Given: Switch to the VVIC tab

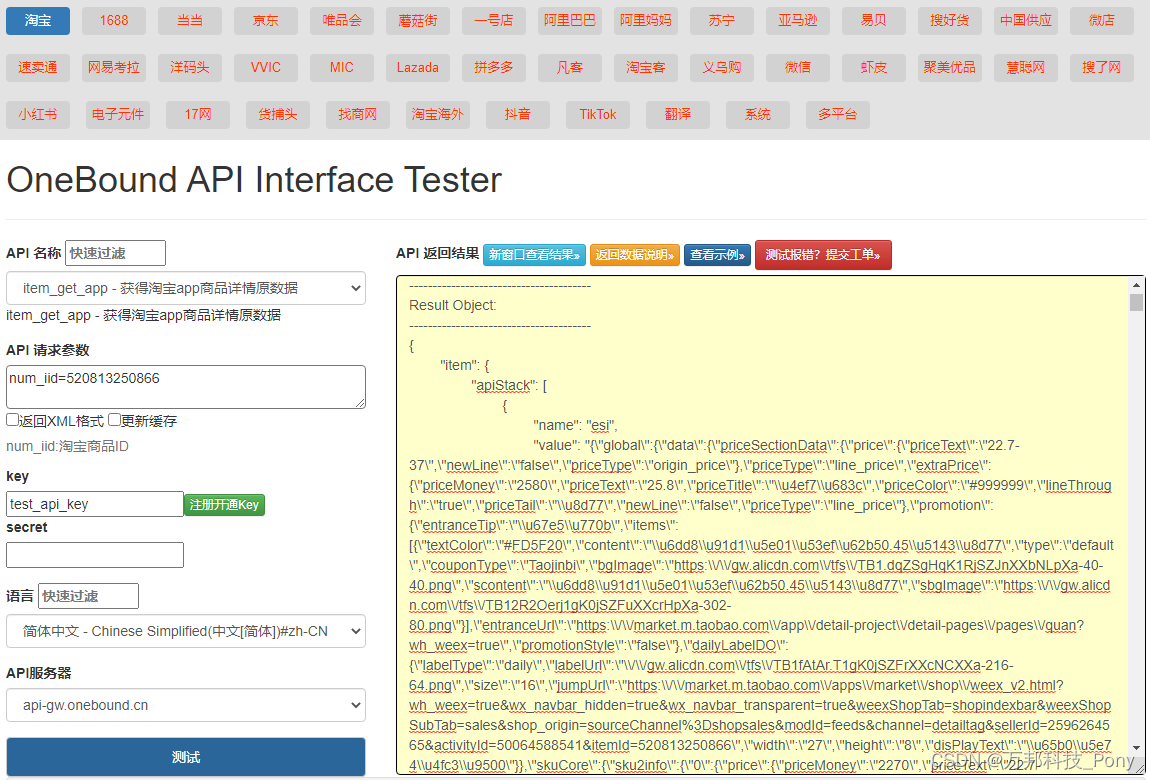Looking at the screenshot, I should point(265,67).
